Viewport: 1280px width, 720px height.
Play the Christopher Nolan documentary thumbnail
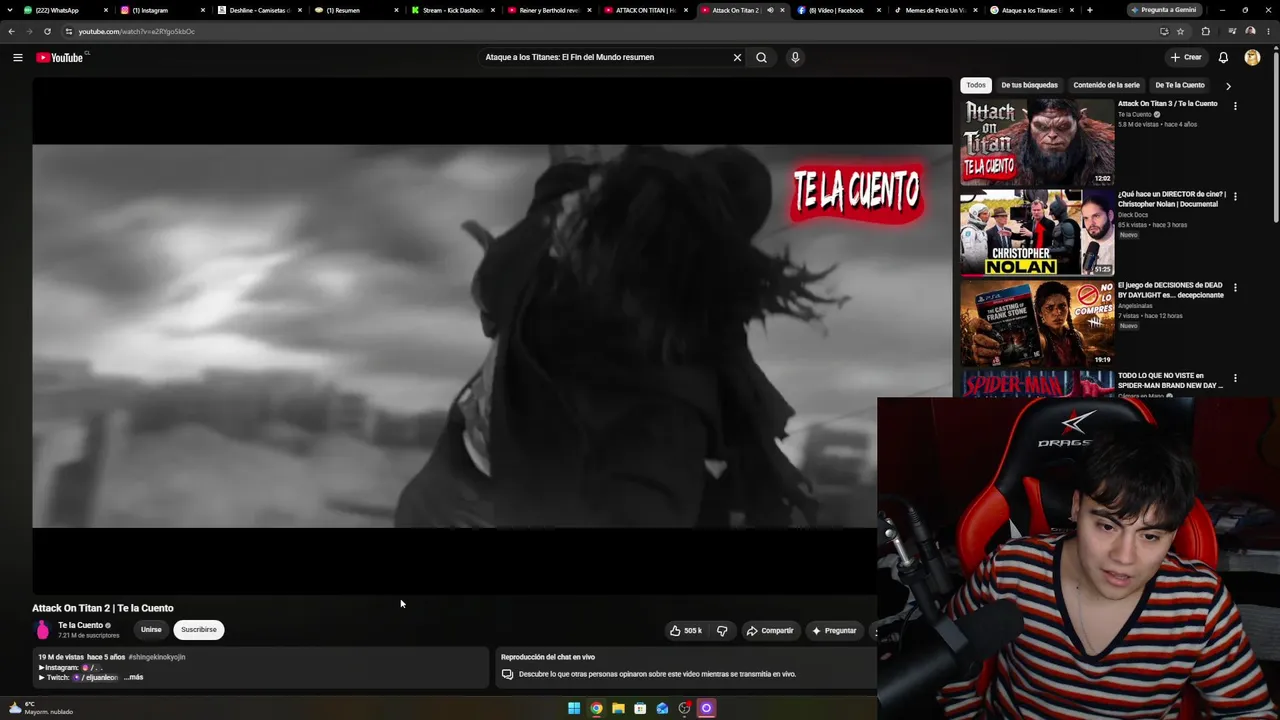pyautogui.click(x=1037, y=232)
